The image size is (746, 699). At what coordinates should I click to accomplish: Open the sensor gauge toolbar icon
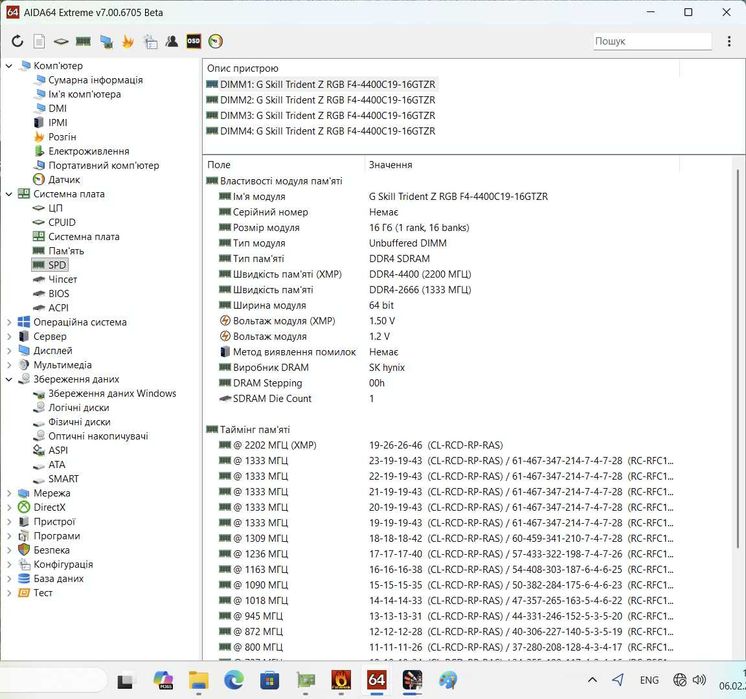216,41
